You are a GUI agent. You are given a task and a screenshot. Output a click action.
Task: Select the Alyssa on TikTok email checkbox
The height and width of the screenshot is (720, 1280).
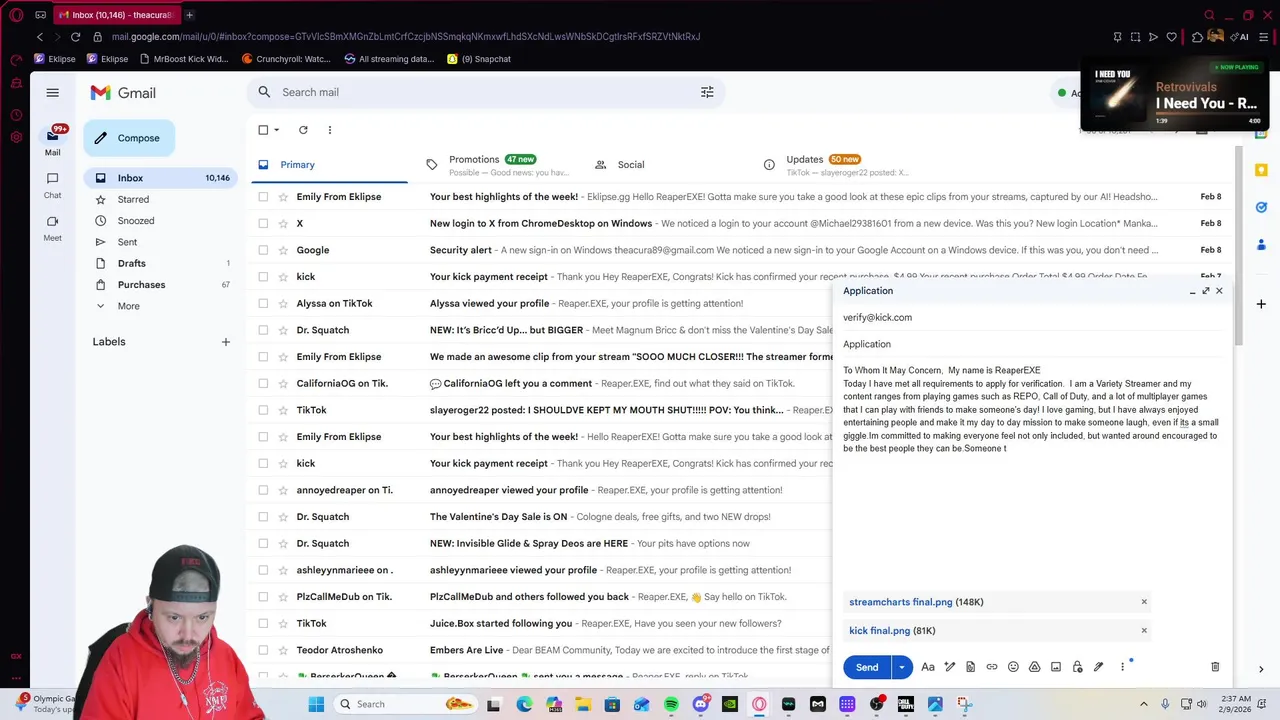(263, 303)
